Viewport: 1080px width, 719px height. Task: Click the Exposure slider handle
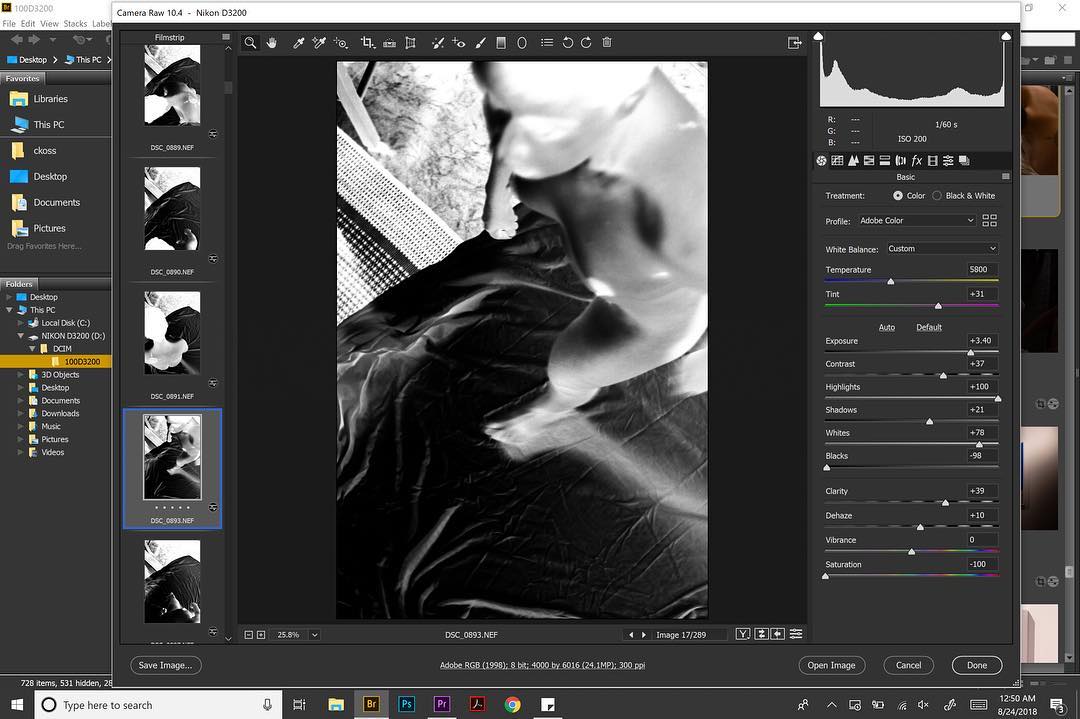pyautogui.click(x=971, y=353)
